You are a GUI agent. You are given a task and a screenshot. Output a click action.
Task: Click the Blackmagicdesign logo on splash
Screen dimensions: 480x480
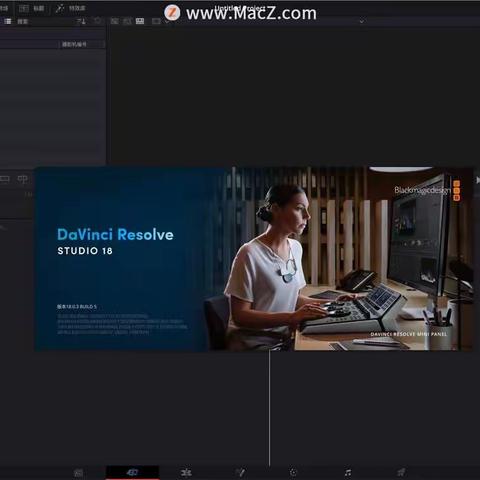tap(427, 190)
